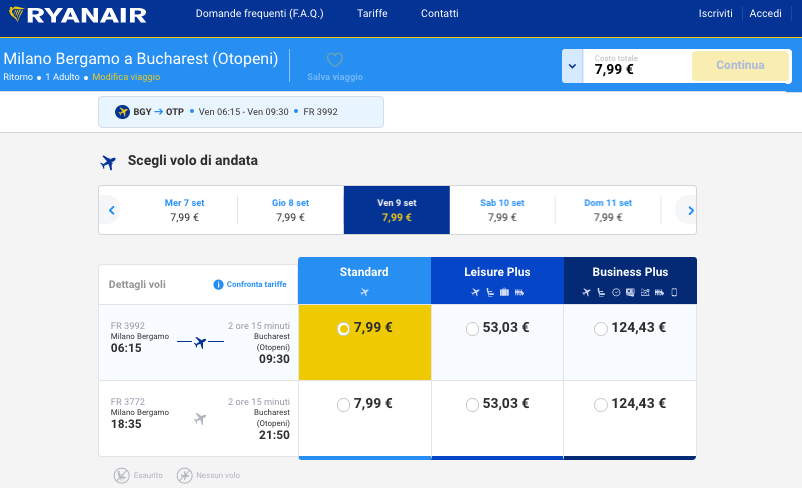Choose the Sab 10 set date tab
802x488 pixels.
(x=502, y=210)
